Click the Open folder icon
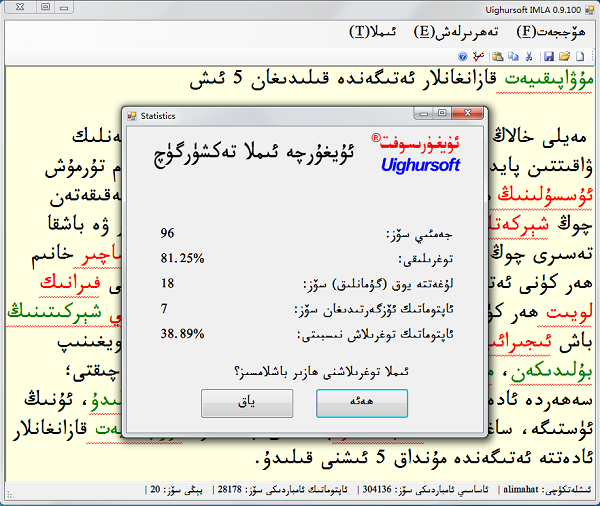The width and height of the screenshot is (600, 506). click(564, 57)
